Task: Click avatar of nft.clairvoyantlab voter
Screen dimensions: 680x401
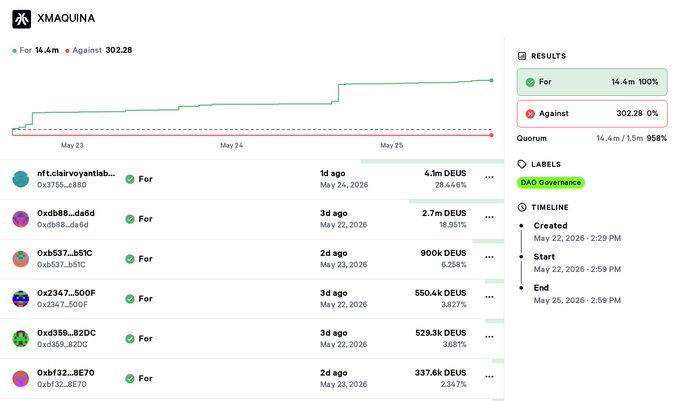Action: click(x=20, y=179)
